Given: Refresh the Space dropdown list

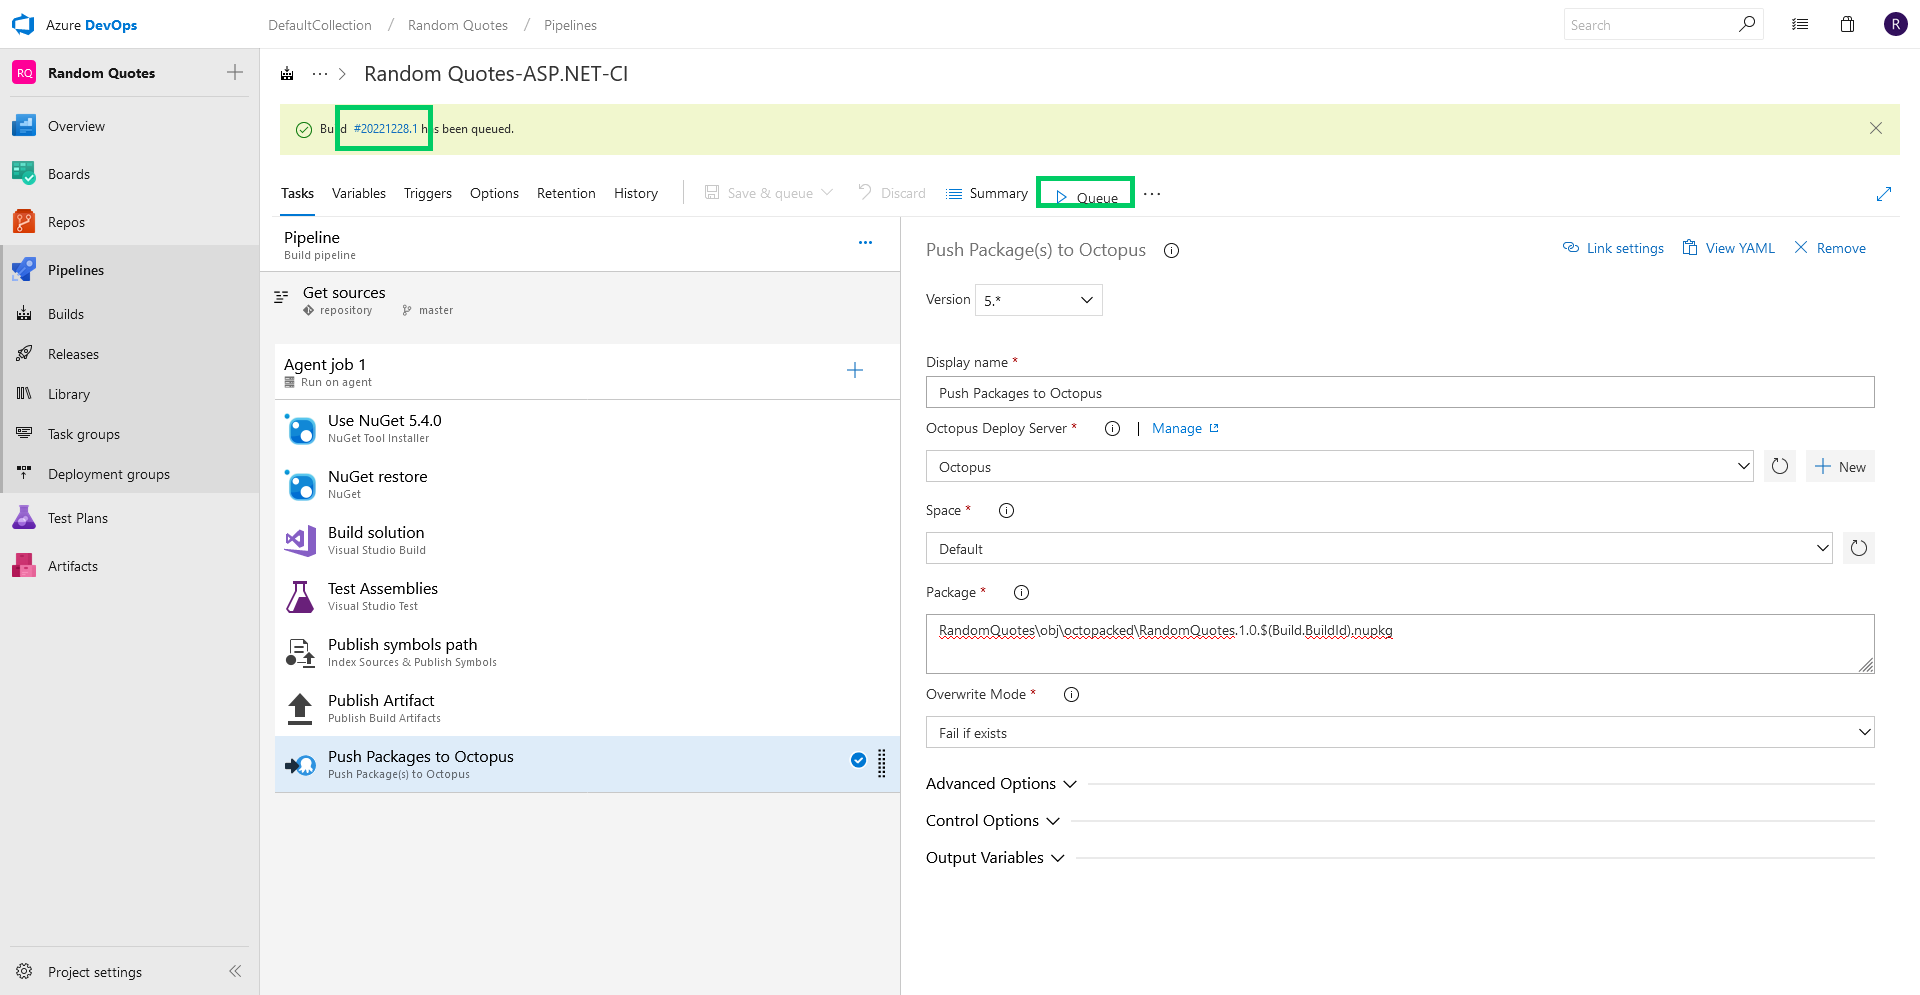Looking at the screenshot, I should point(1858,548).
